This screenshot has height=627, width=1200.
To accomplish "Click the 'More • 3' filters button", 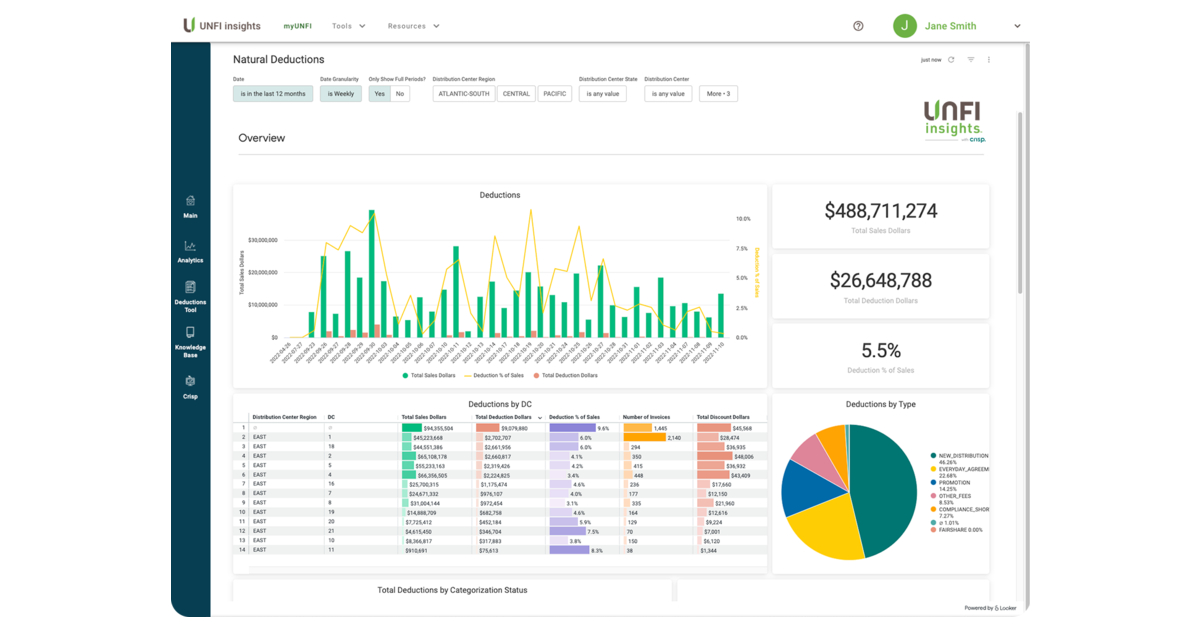I will (x=718, y=94).
